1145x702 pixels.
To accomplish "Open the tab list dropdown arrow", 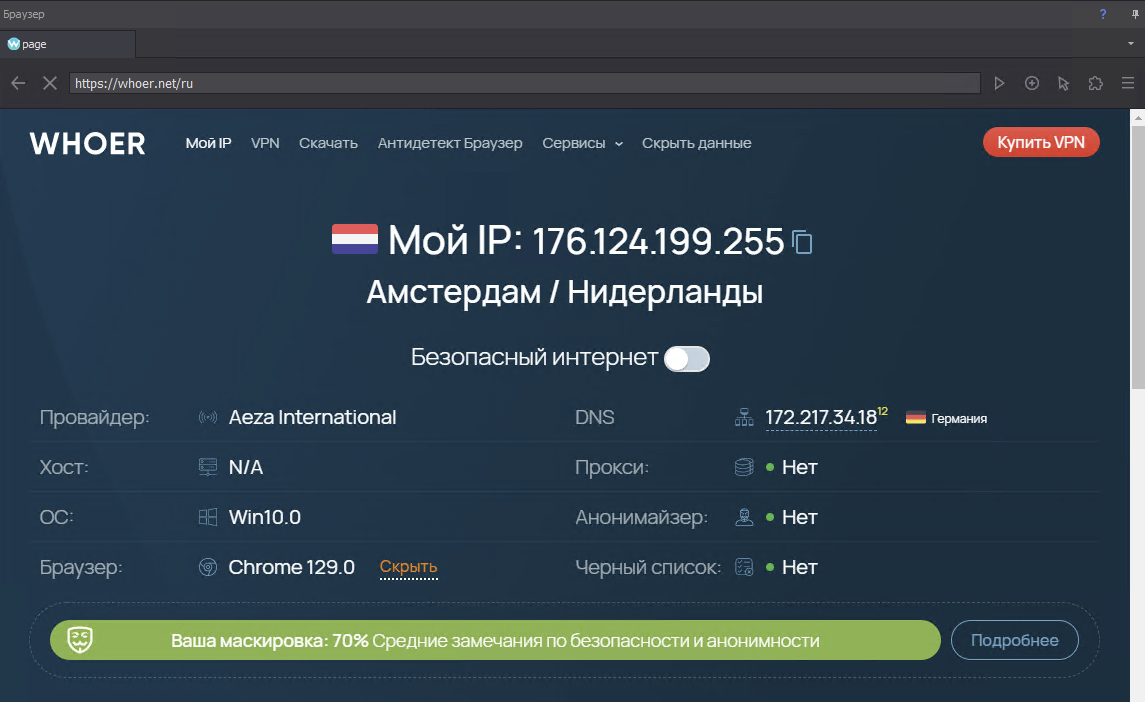I will (1130, 44).
